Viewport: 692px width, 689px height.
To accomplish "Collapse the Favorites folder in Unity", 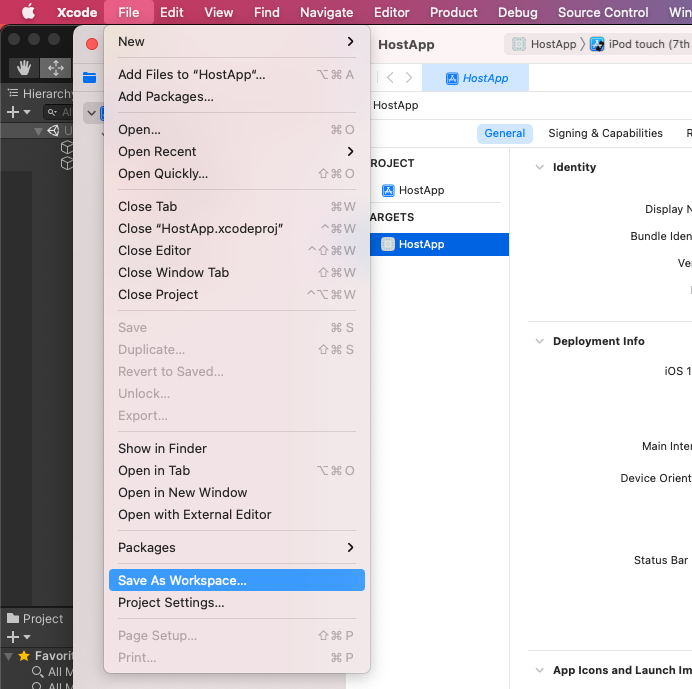I will coord(9,656).
